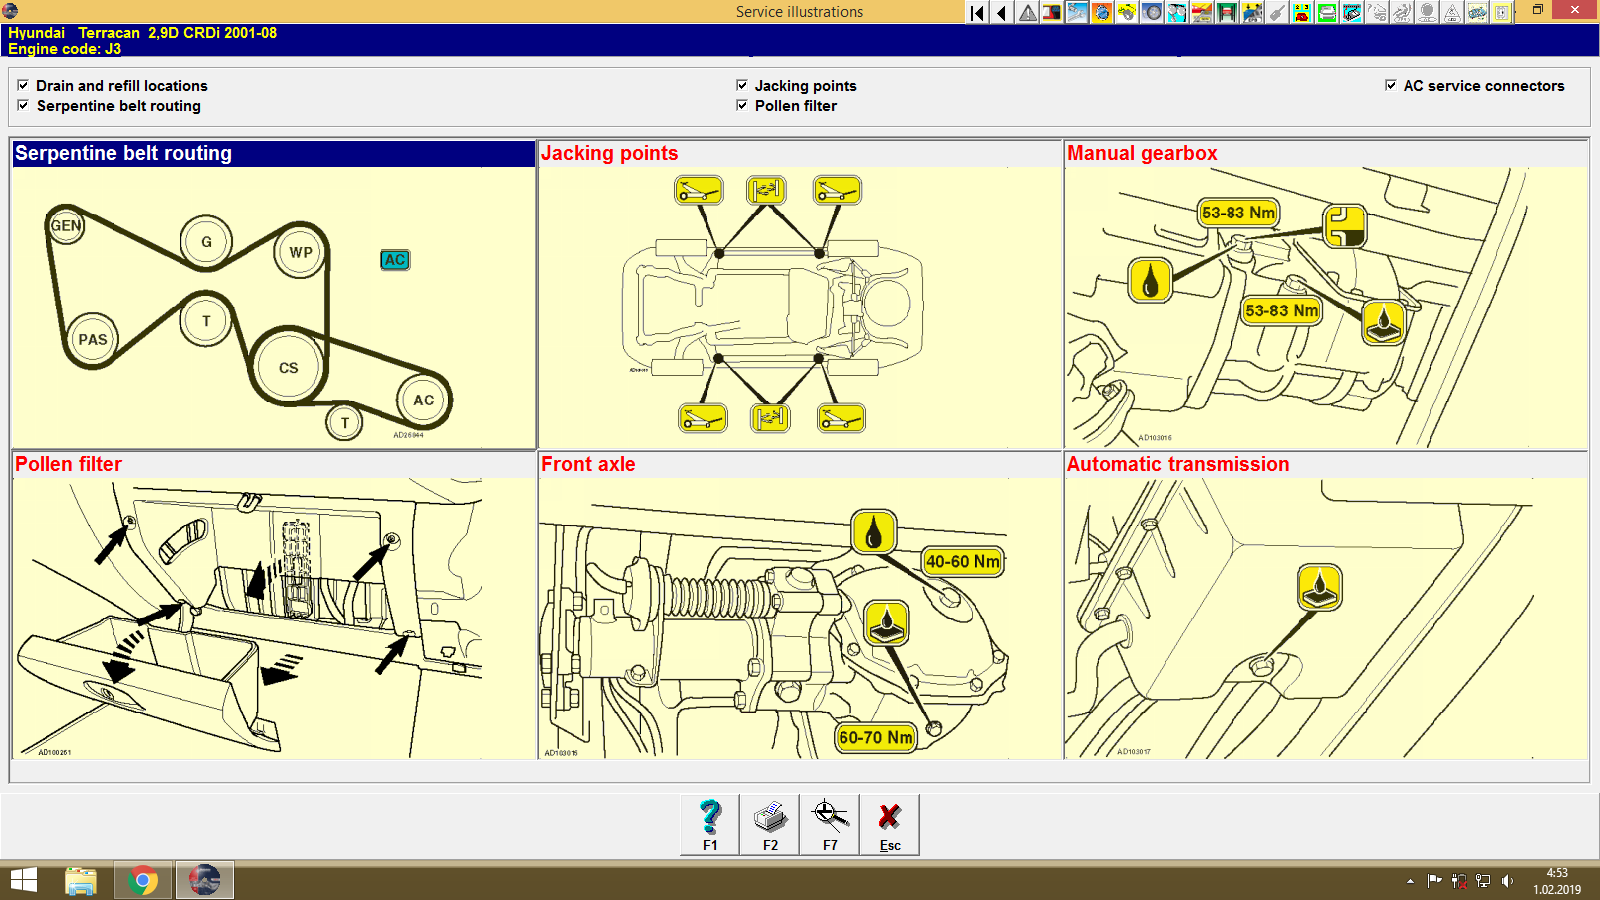Turn off the Pollen filter checkbox
The height and width of the screenshot is (900, 1600).
(x=742, y=106)
